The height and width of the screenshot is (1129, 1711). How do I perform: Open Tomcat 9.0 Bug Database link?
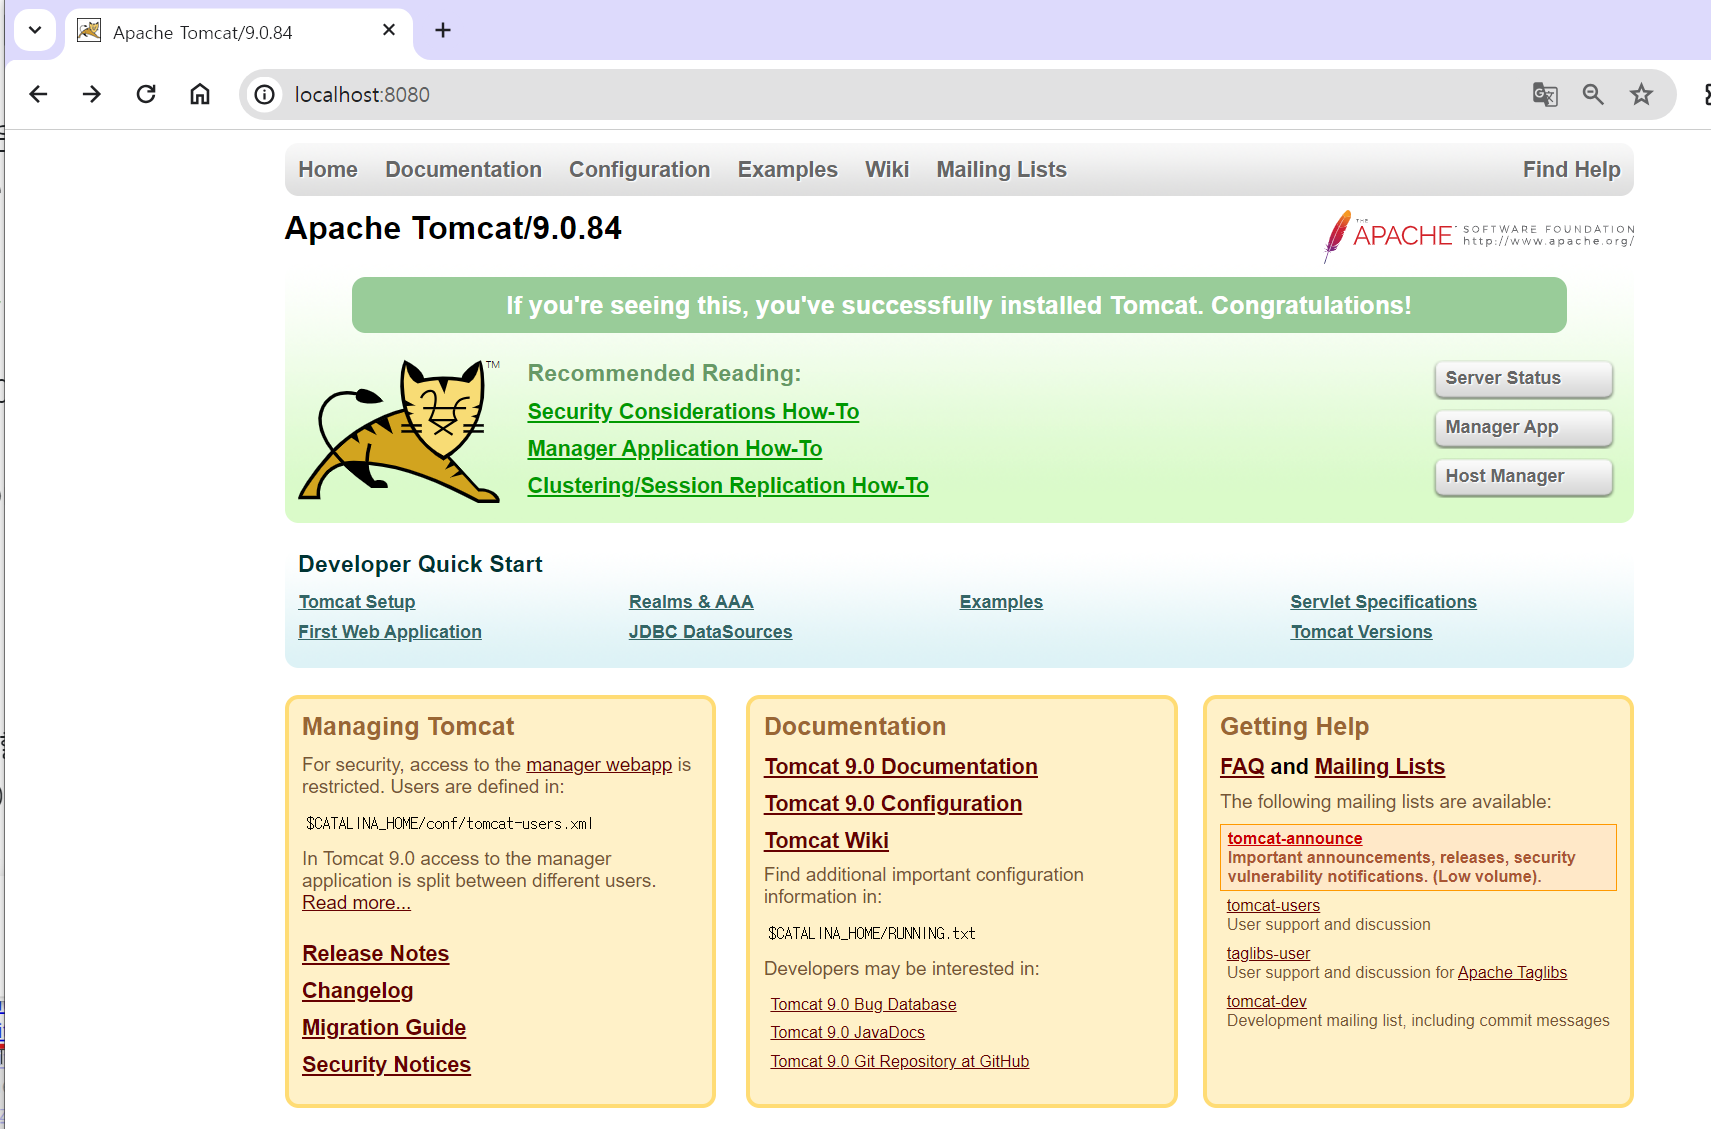863,1005
